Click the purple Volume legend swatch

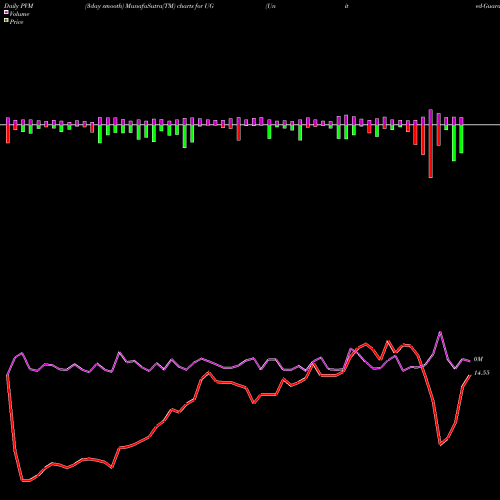pyautogui.click(x=6, y=12)
